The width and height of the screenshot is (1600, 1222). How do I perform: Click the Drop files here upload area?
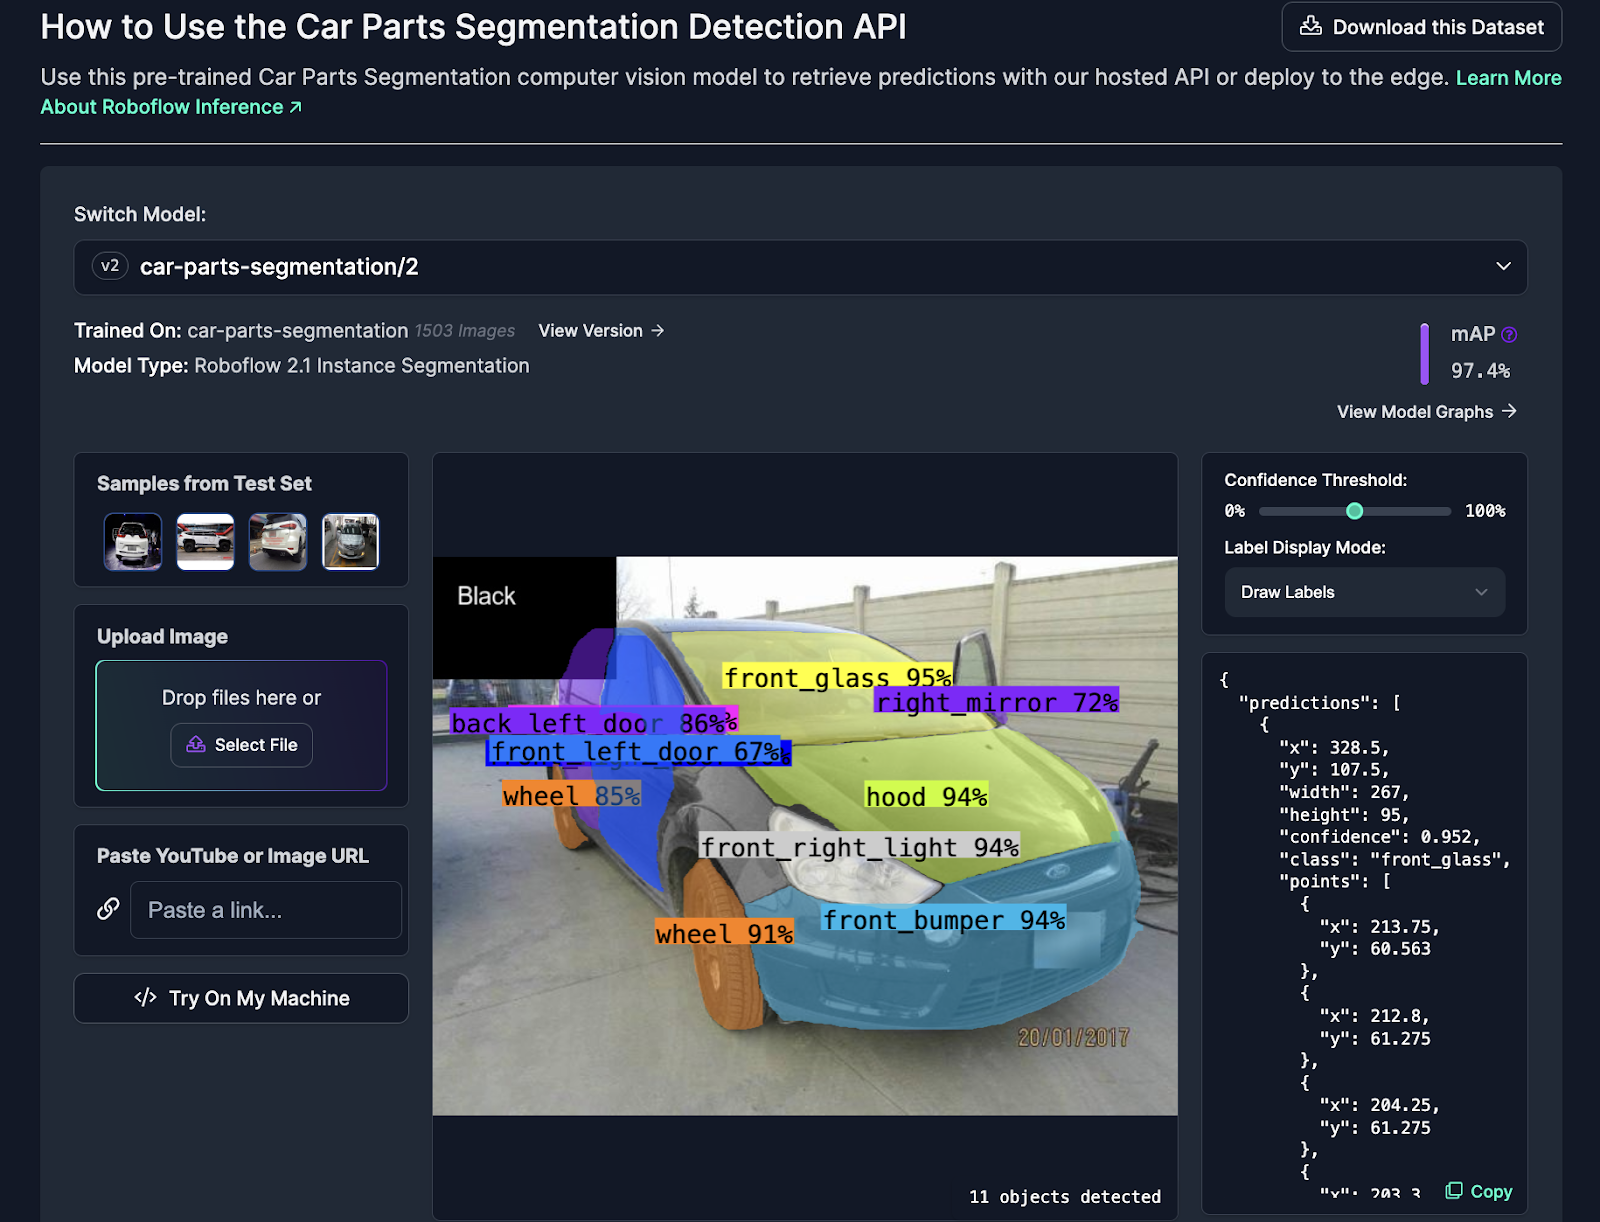241,725
